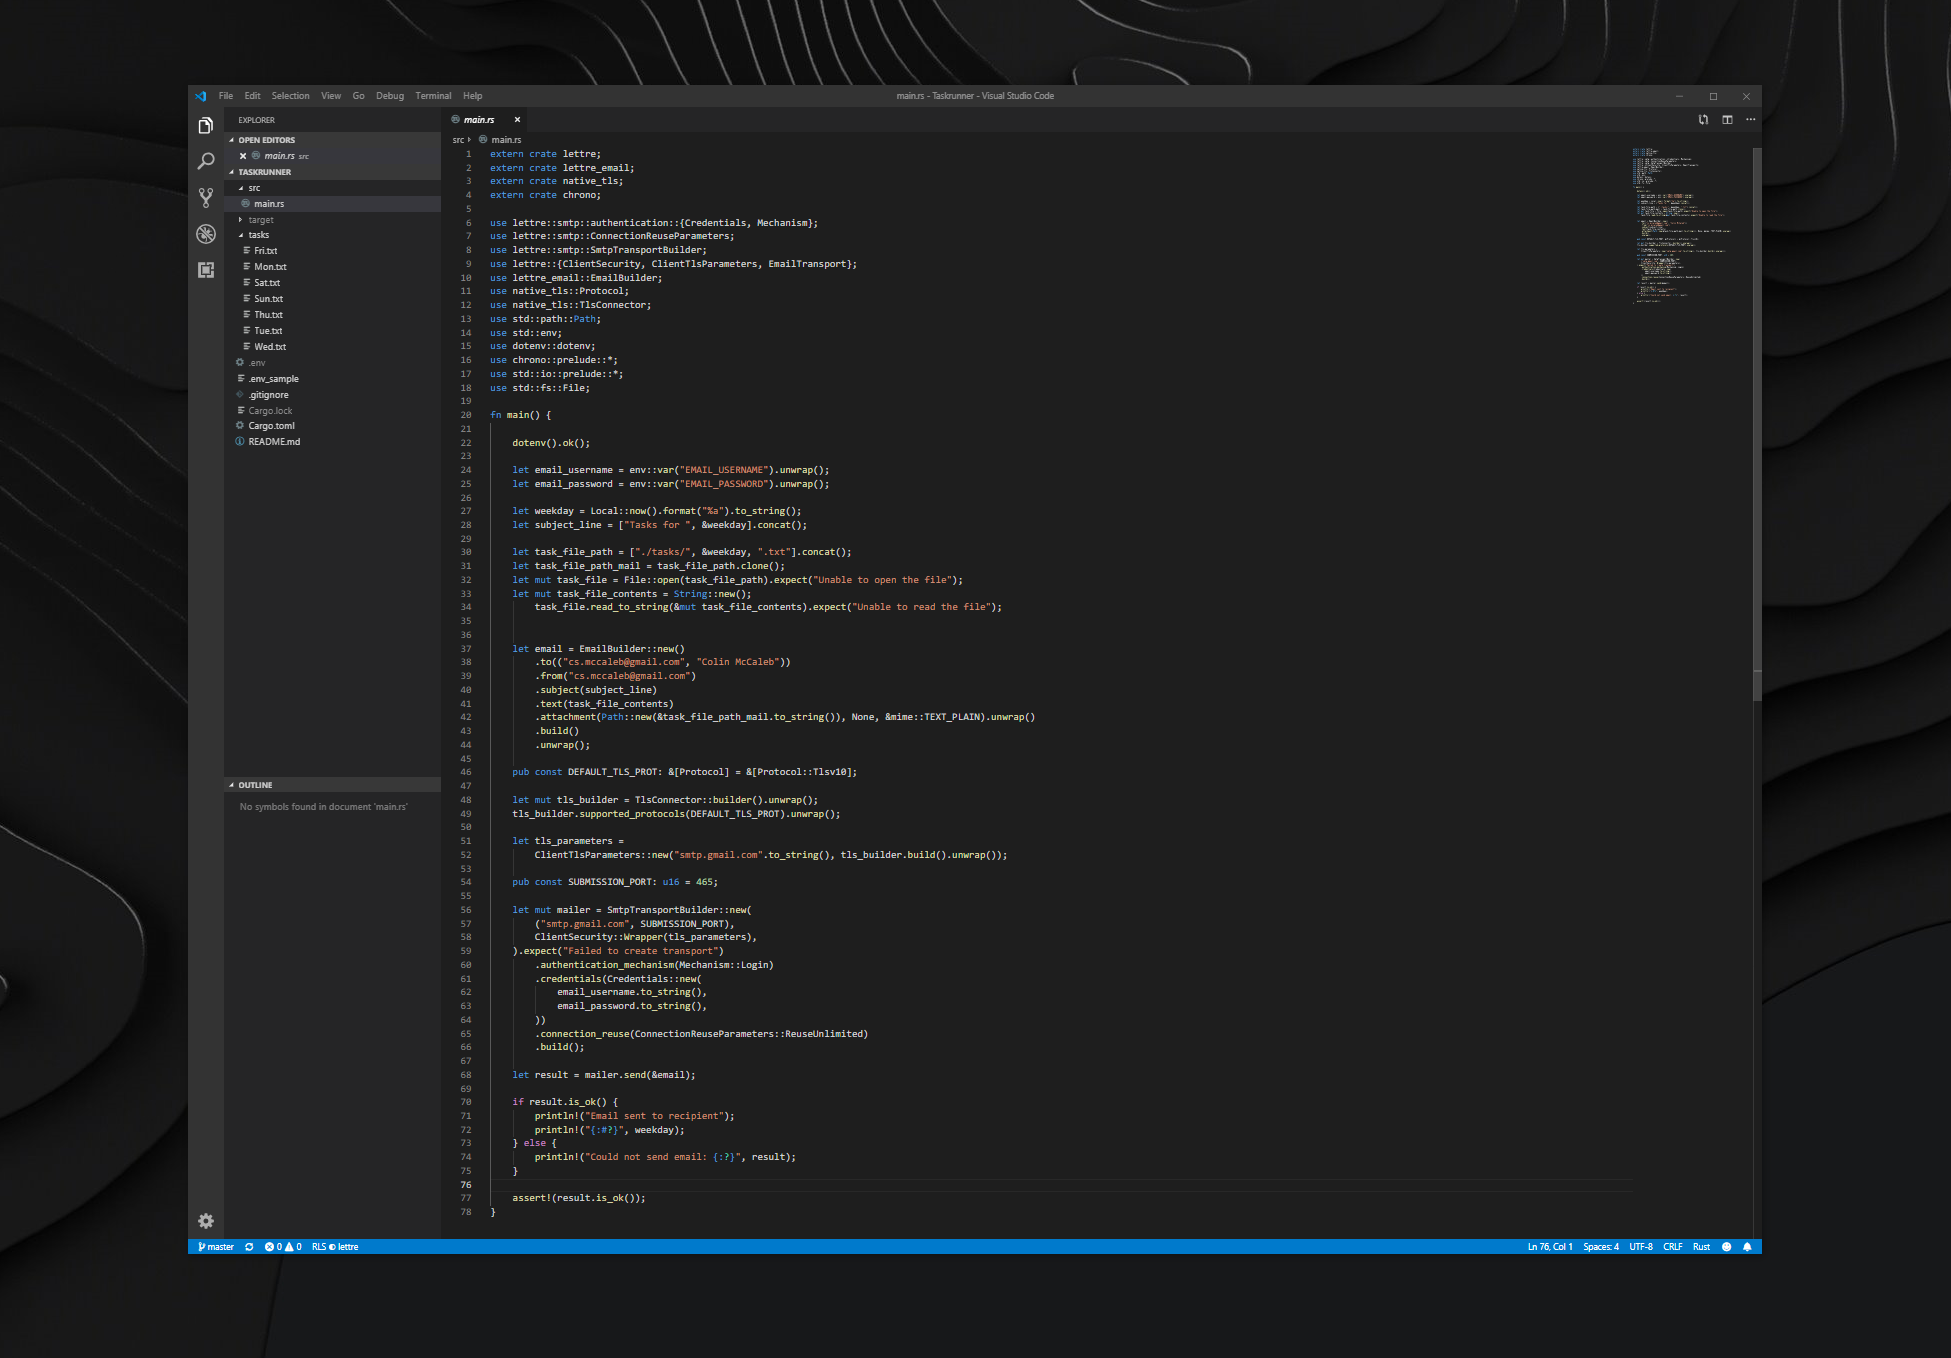Open the Extensions view in activity bar

coord(206,269)
